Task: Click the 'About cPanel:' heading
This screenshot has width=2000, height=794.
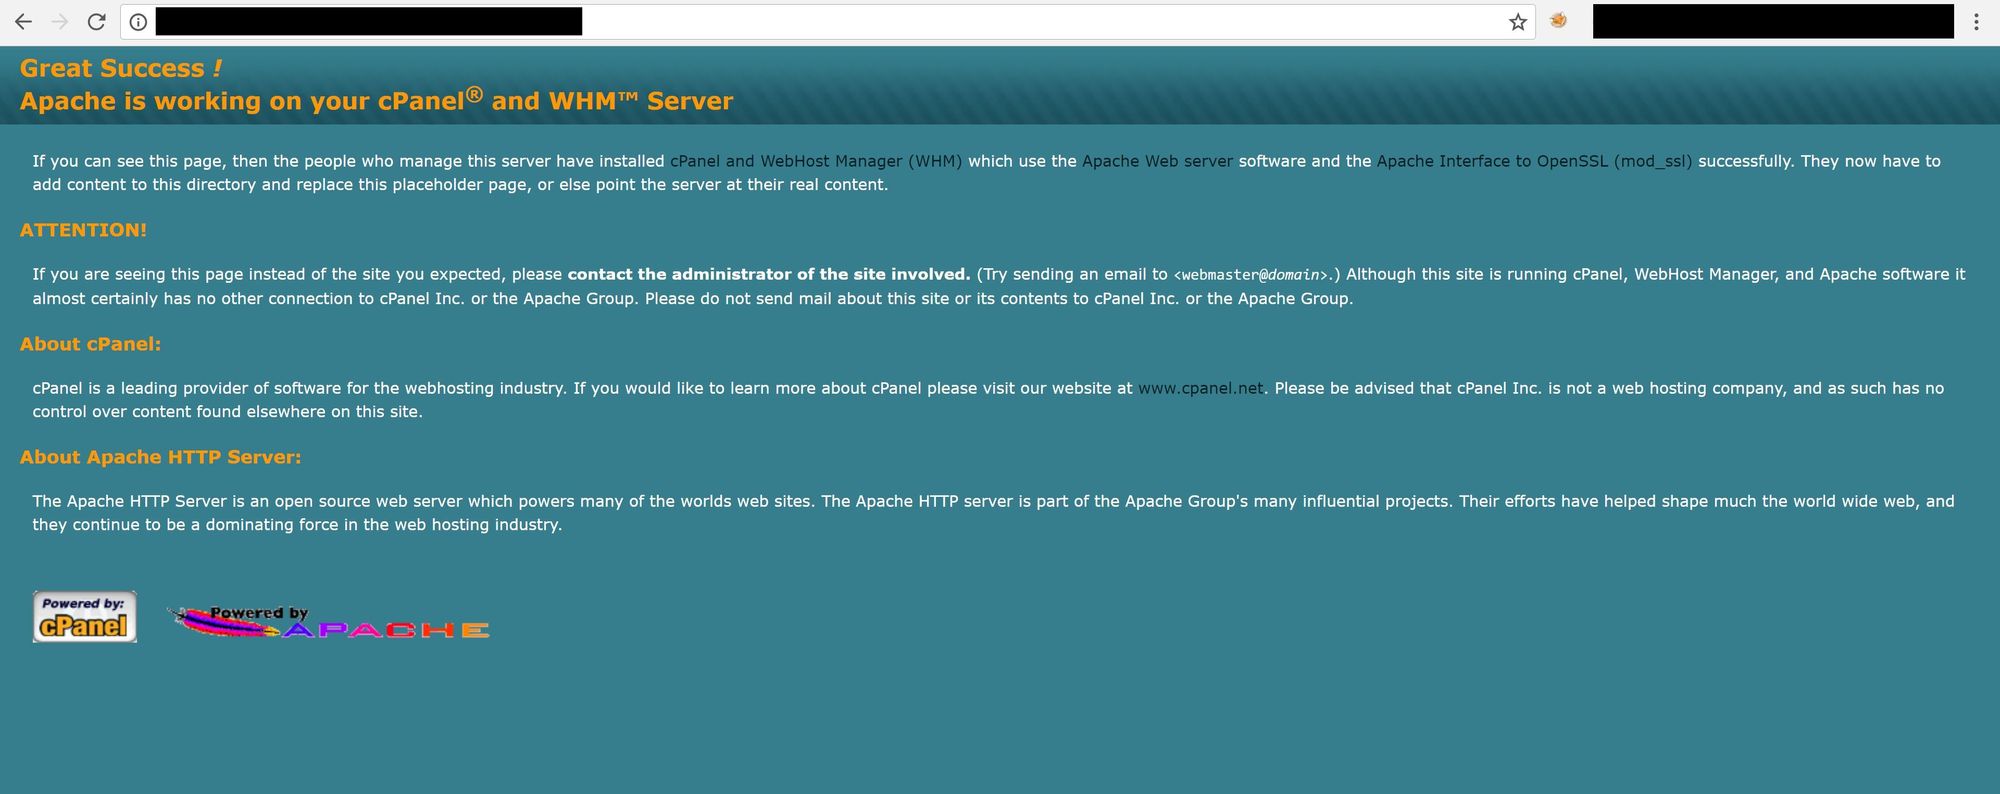Action: [x=90, y=344]
